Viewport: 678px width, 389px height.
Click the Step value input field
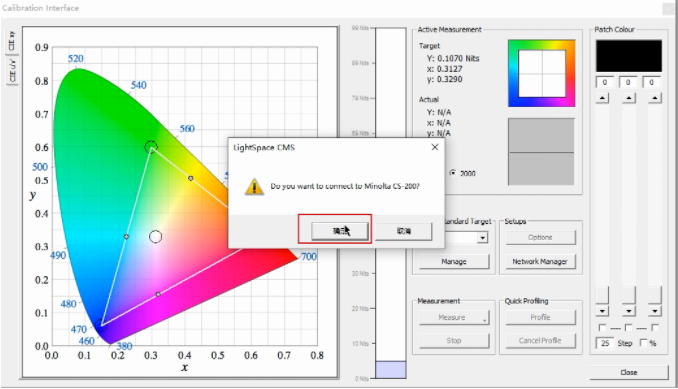click(605, 343)
